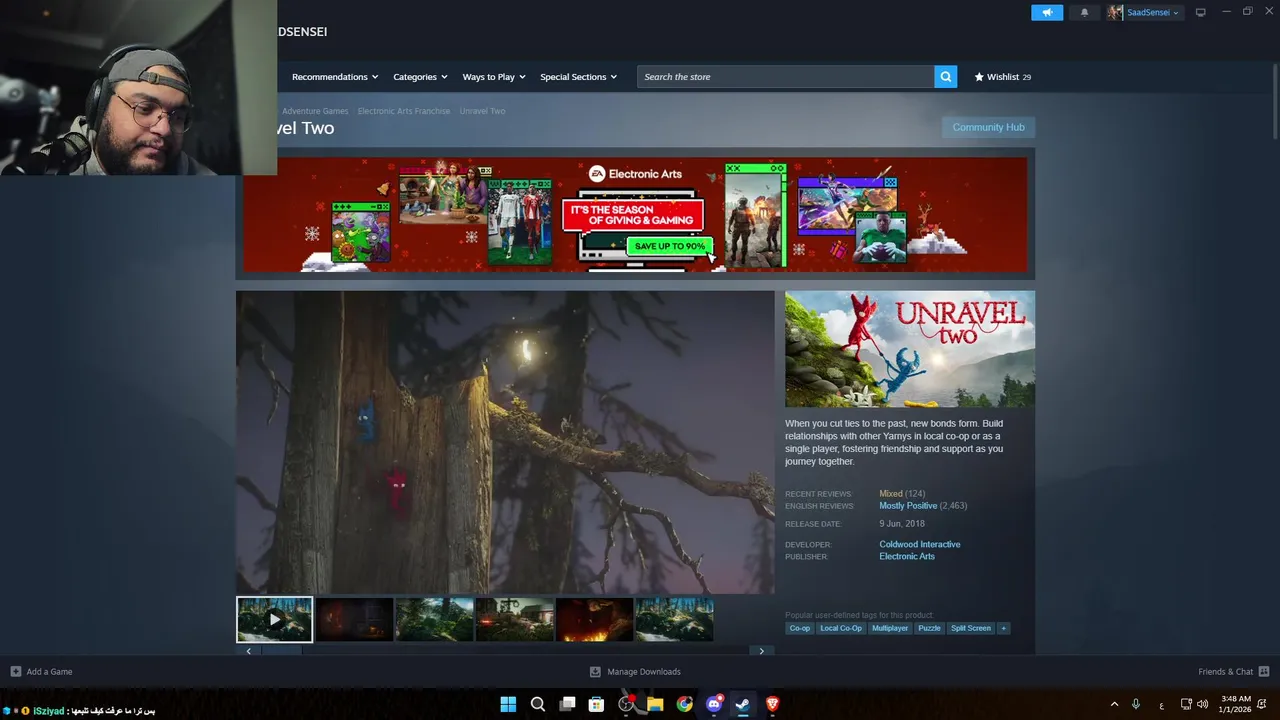This screenshot has width=1280, height=720.
Task: Open File Explorer from the taskbar
Action: [x=655, y=704]
